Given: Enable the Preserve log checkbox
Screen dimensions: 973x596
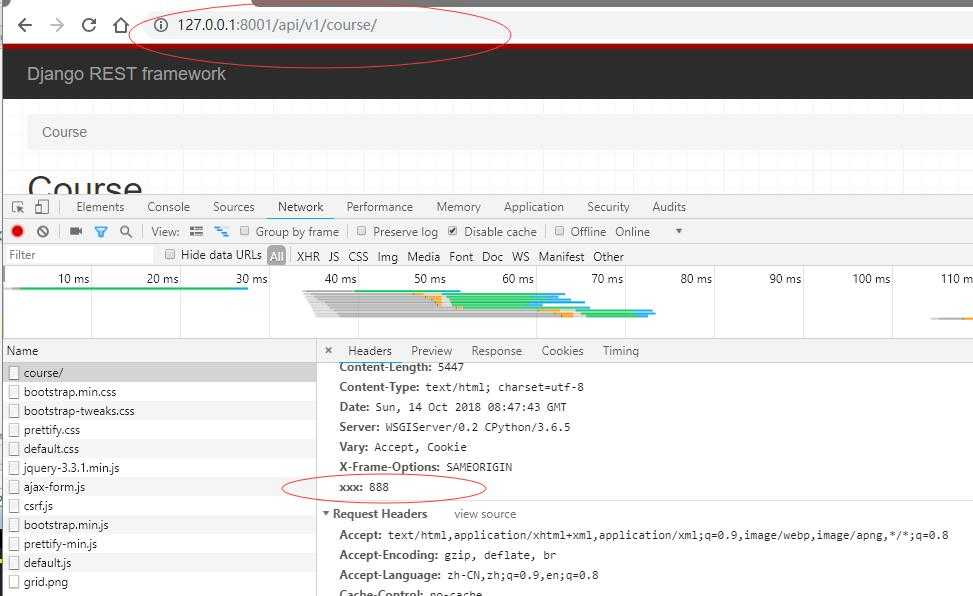Looking at the screenshot, I should pos(361,231).
